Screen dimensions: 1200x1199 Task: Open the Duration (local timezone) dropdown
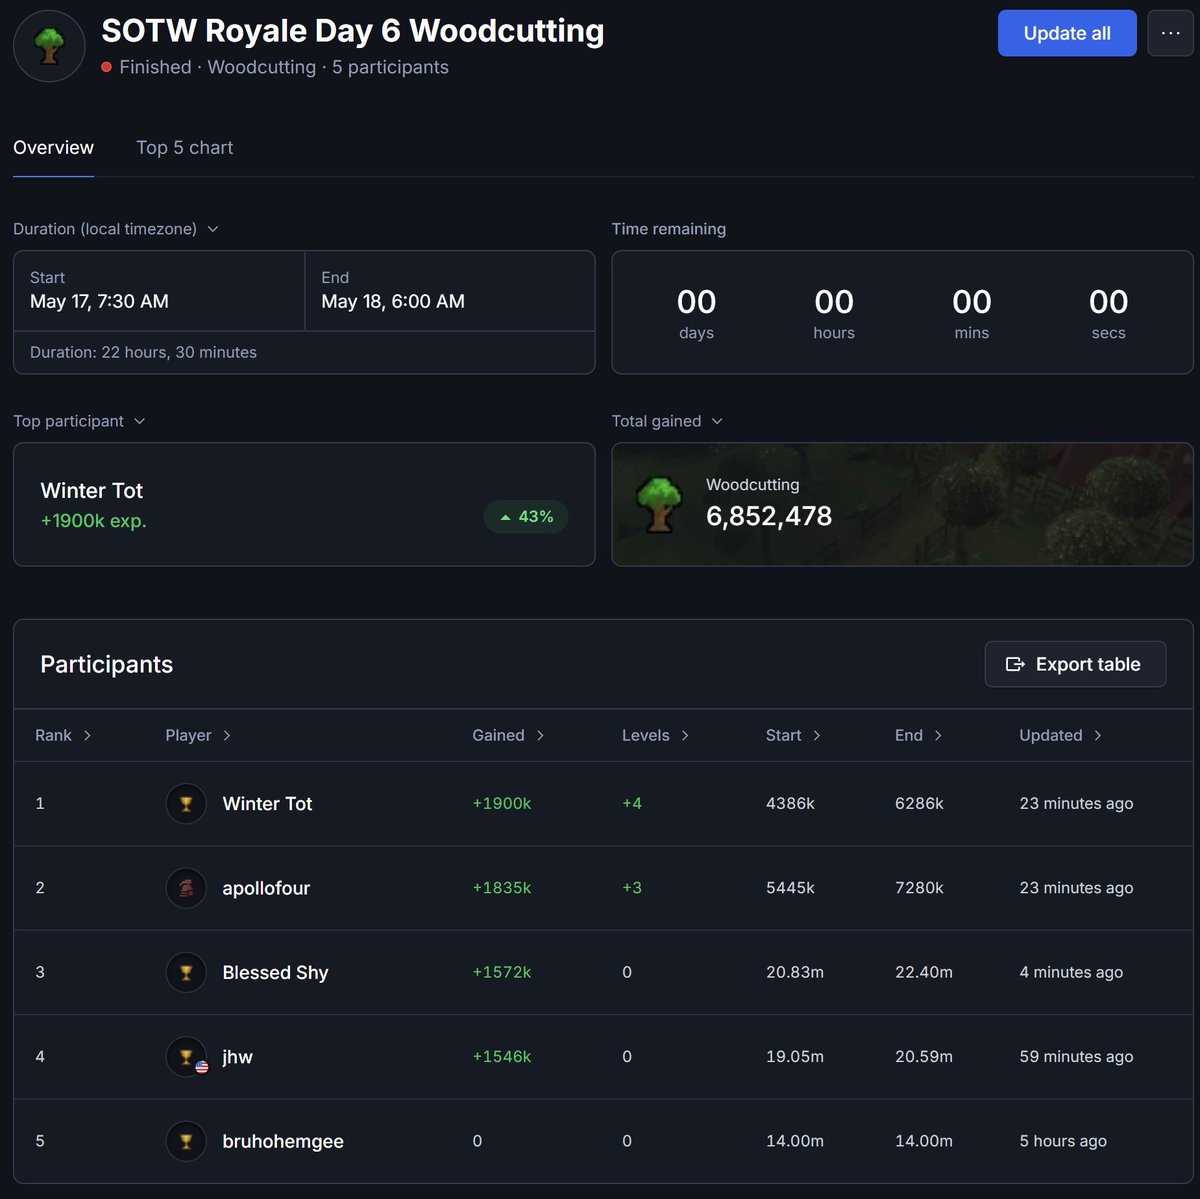pyautogui.click(x=116, y=229)
